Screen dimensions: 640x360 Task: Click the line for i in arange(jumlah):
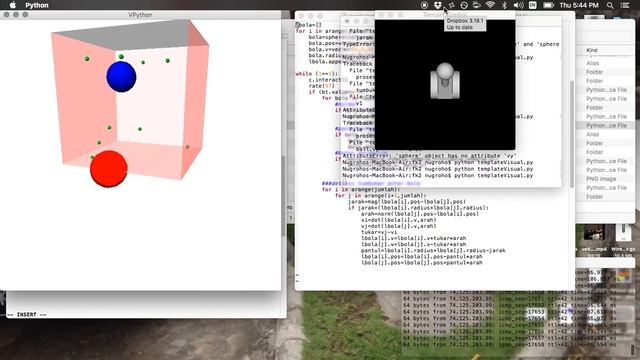(x=361, y=189)
